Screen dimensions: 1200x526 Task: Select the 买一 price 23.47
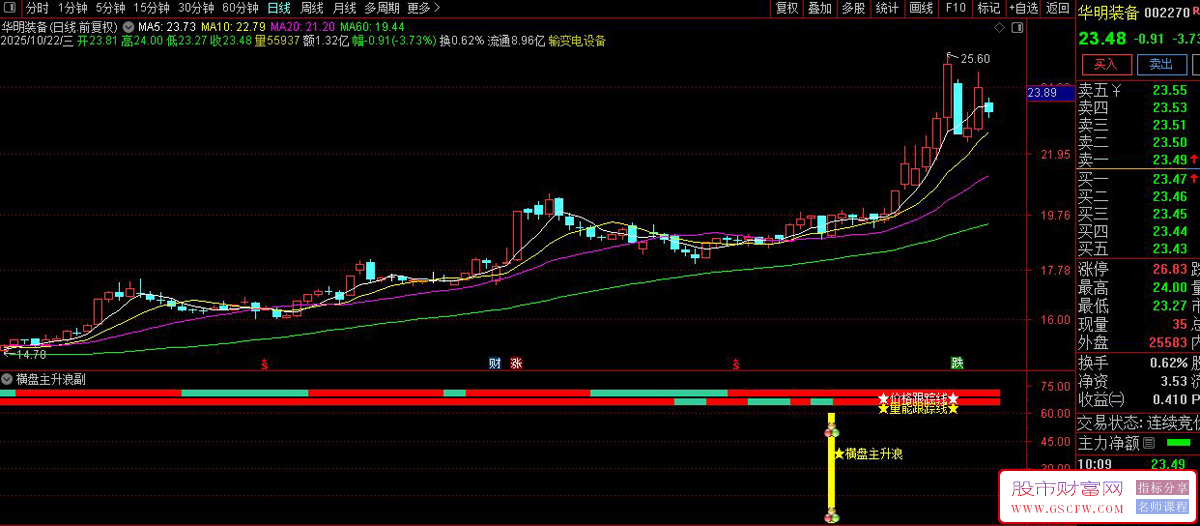point(1169,179)
